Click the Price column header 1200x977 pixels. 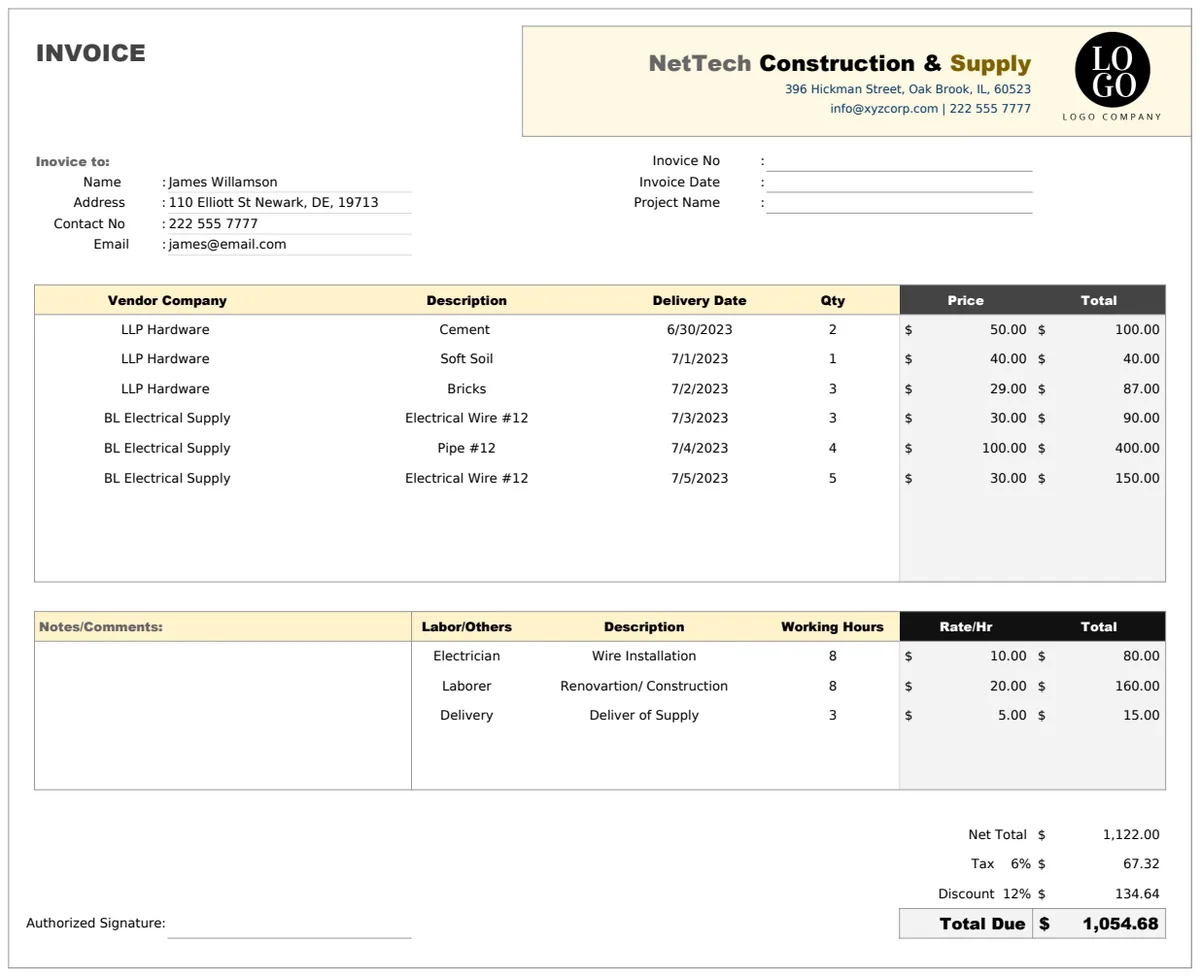click(965, 301)
